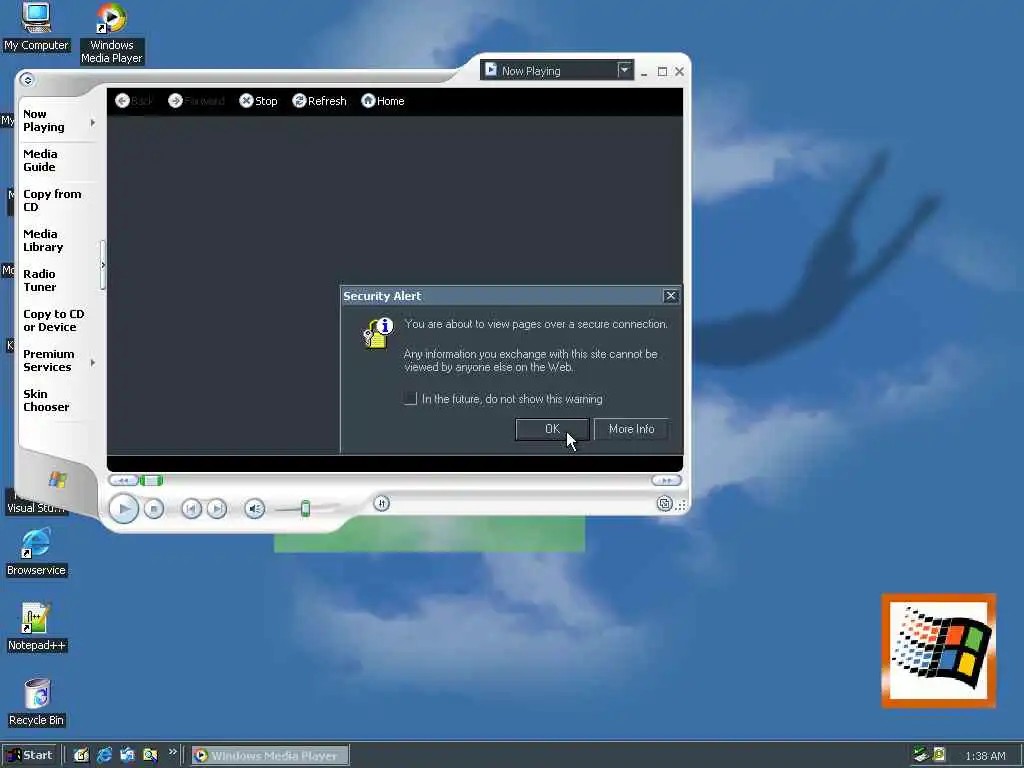The width and height of the screenshot is (1024, 768).
Task: Skip to the previous track
Action: point(191,508)
